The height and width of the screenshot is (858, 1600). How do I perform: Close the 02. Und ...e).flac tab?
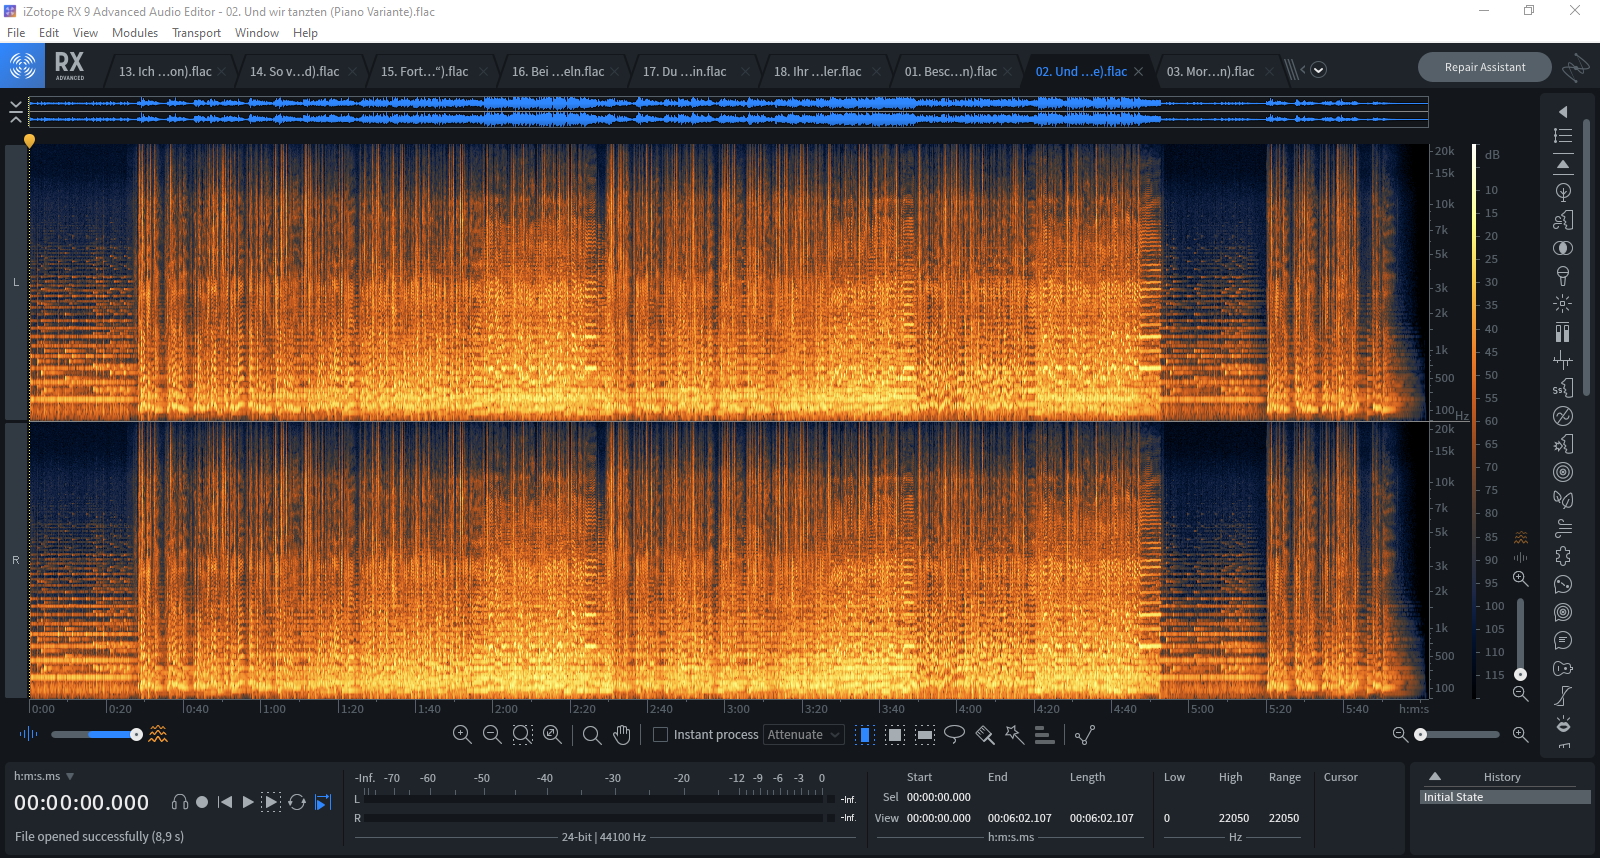[x=1138, y=72]
